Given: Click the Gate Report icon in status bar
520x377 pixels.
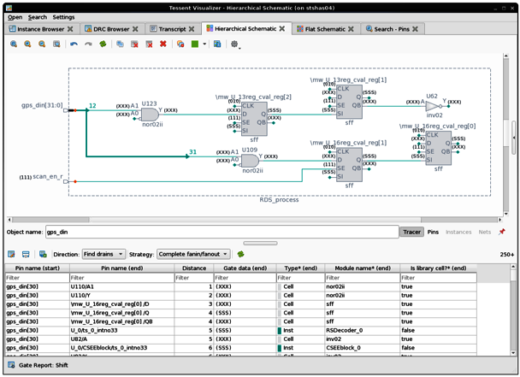Looking at the screenshot, I should tap(11, 365).
